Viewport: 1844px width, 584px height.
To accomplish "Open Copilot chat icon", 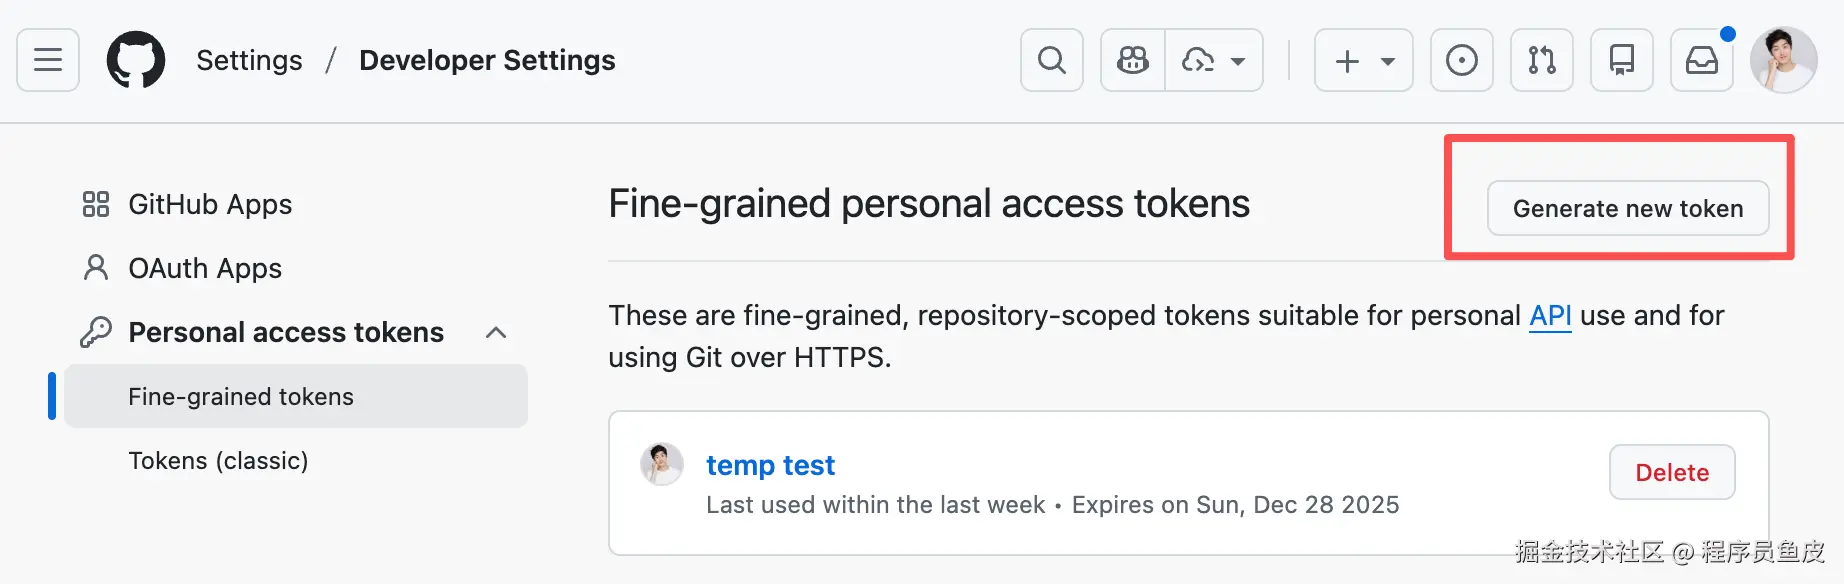I will [1132, 60].
